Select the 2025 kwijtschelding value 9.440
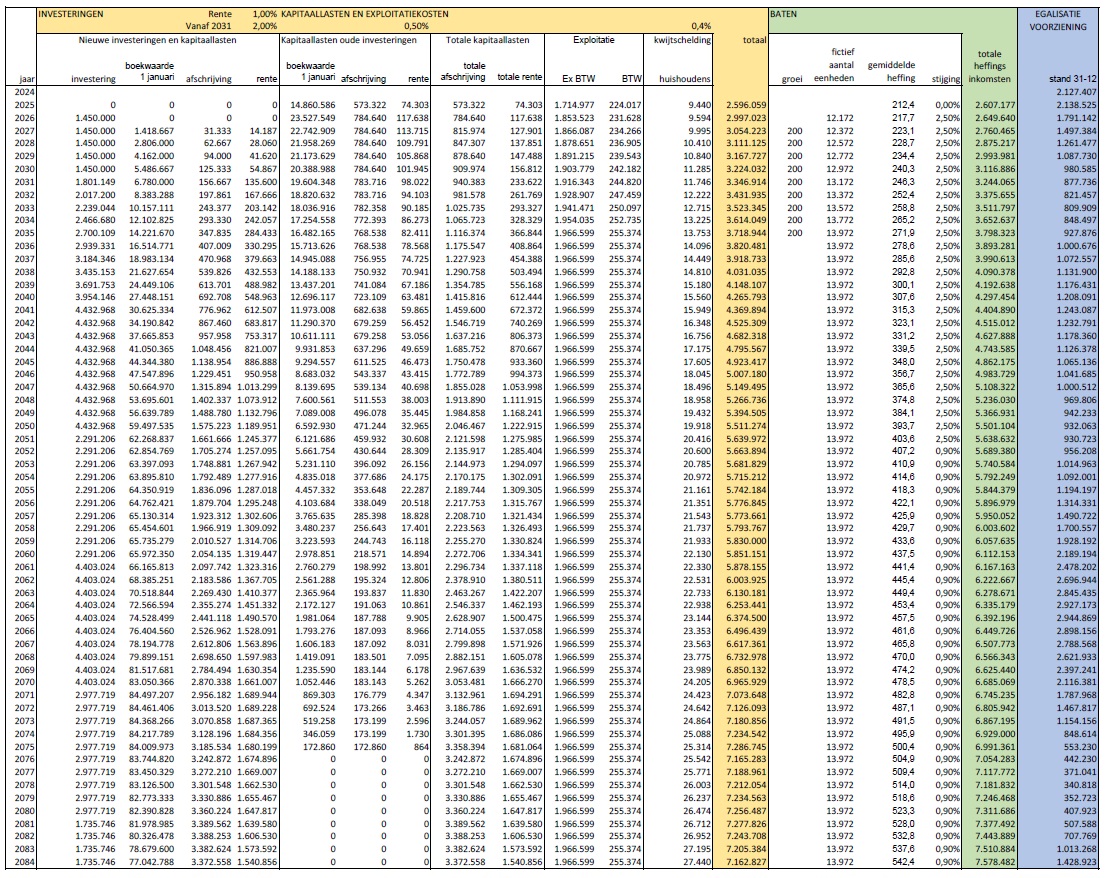This screenshot has width=1106, height=878. click(700, 105)
